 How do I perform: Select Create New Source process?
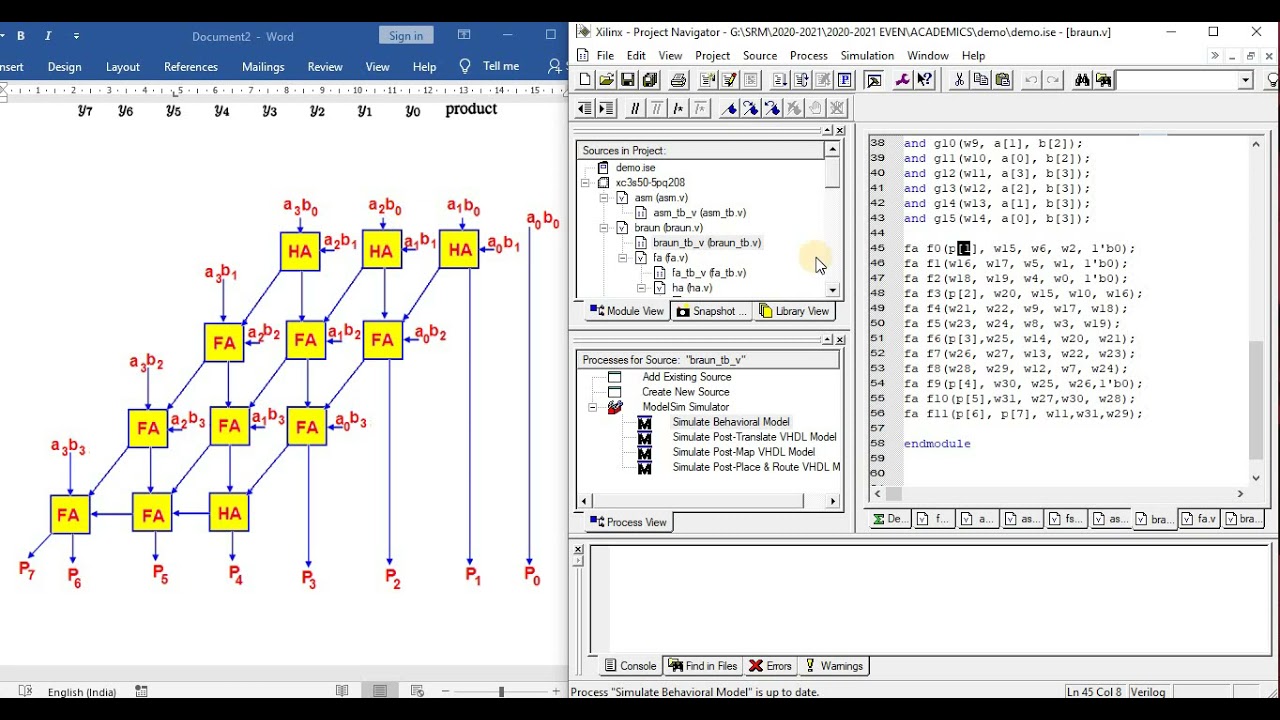(686, 392)
